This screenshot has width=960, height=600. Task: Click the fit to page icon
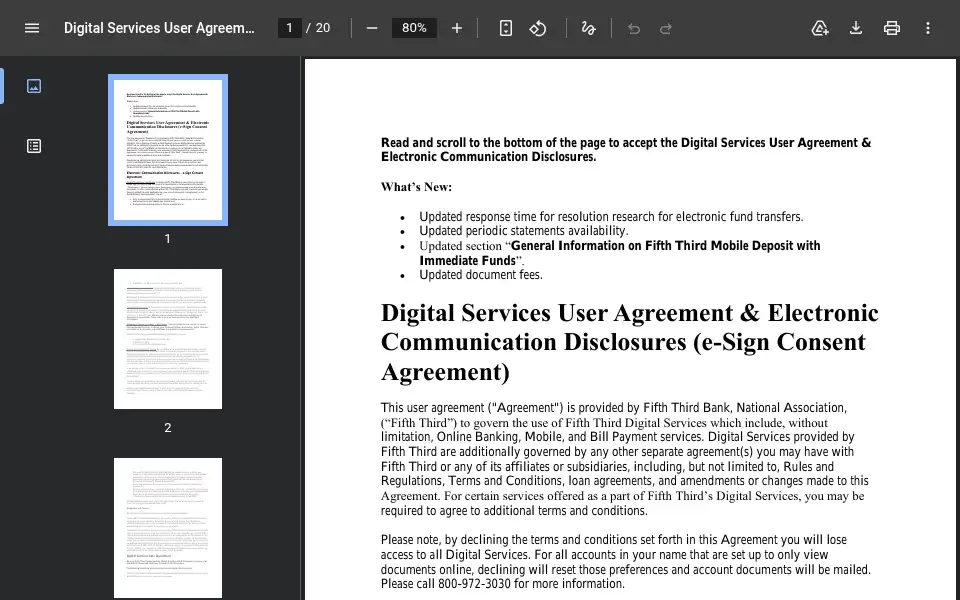(506, 28)
